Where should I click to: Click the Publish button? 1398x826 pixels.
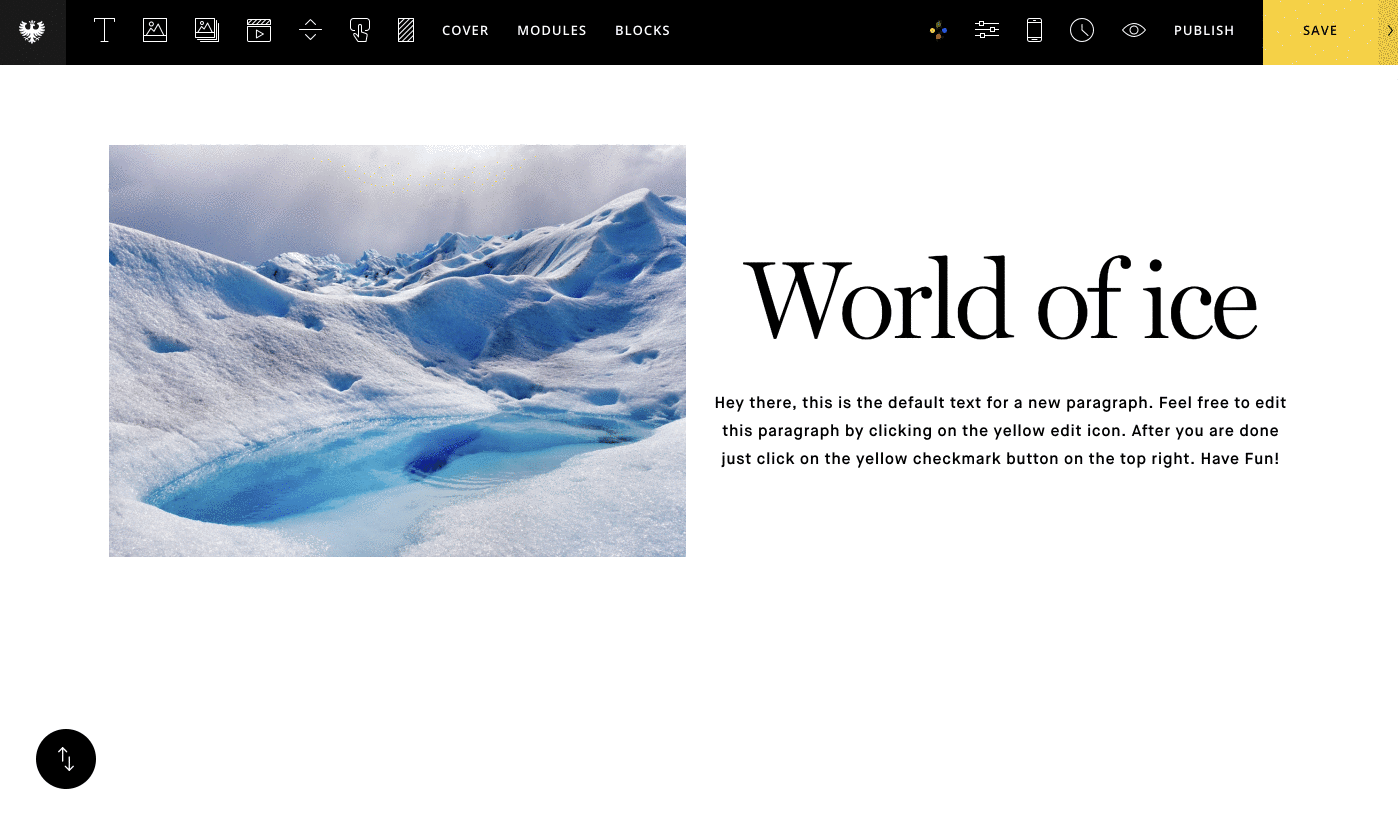(1204, 31)
